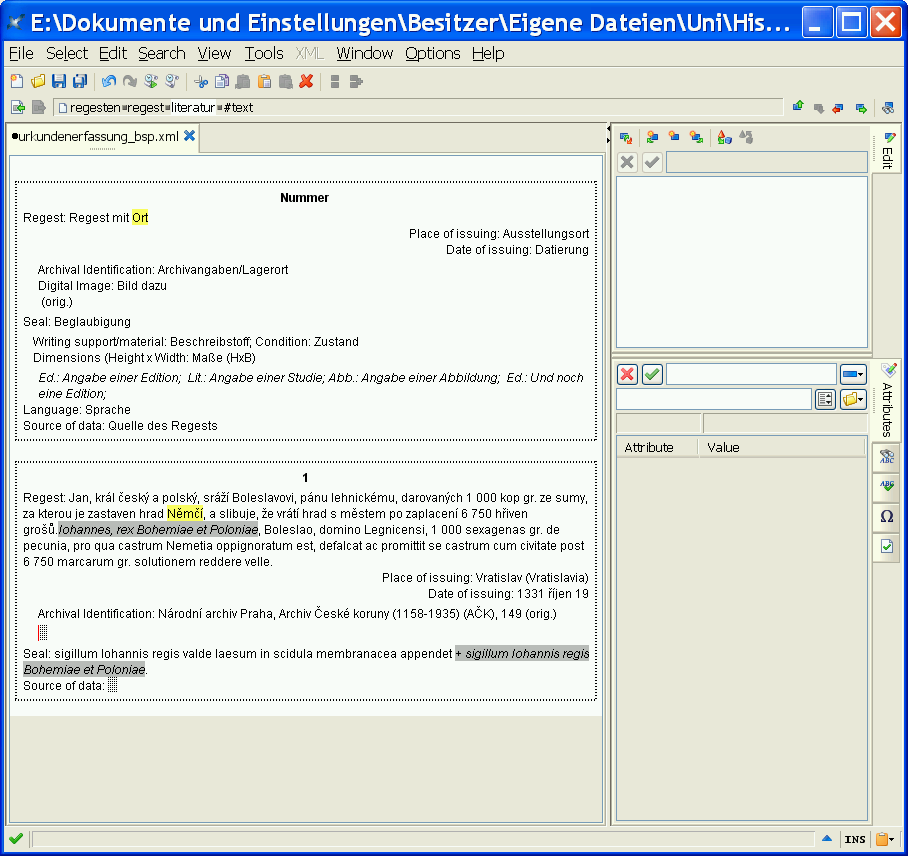Click the green-arrow Select Next Sibling icon
The height and width of the screenshot is (856, 908).
tap(861, 108)
